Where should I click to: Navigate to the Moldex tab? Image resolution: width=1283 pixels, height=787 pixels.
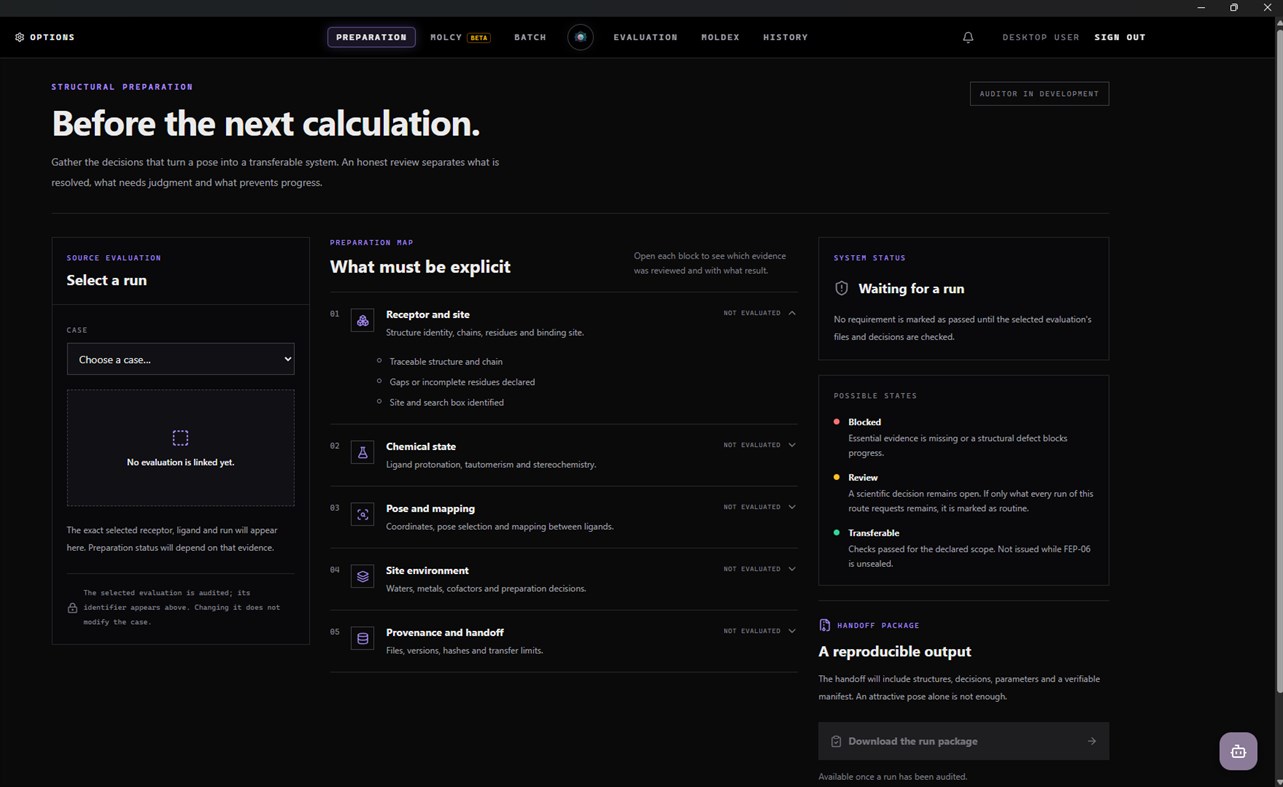tap(720, 37)
